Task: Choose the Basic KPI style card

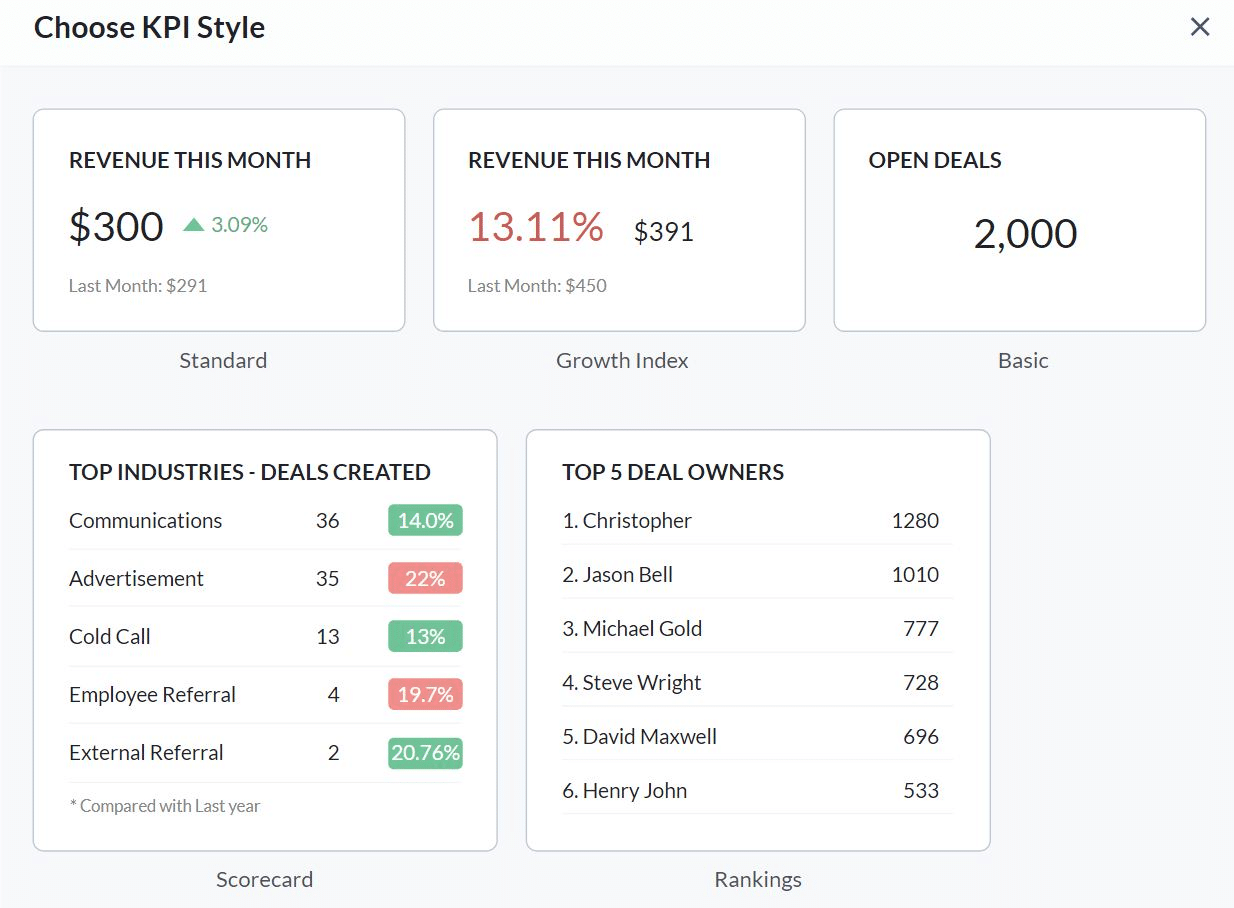Action: [1018, 220]
